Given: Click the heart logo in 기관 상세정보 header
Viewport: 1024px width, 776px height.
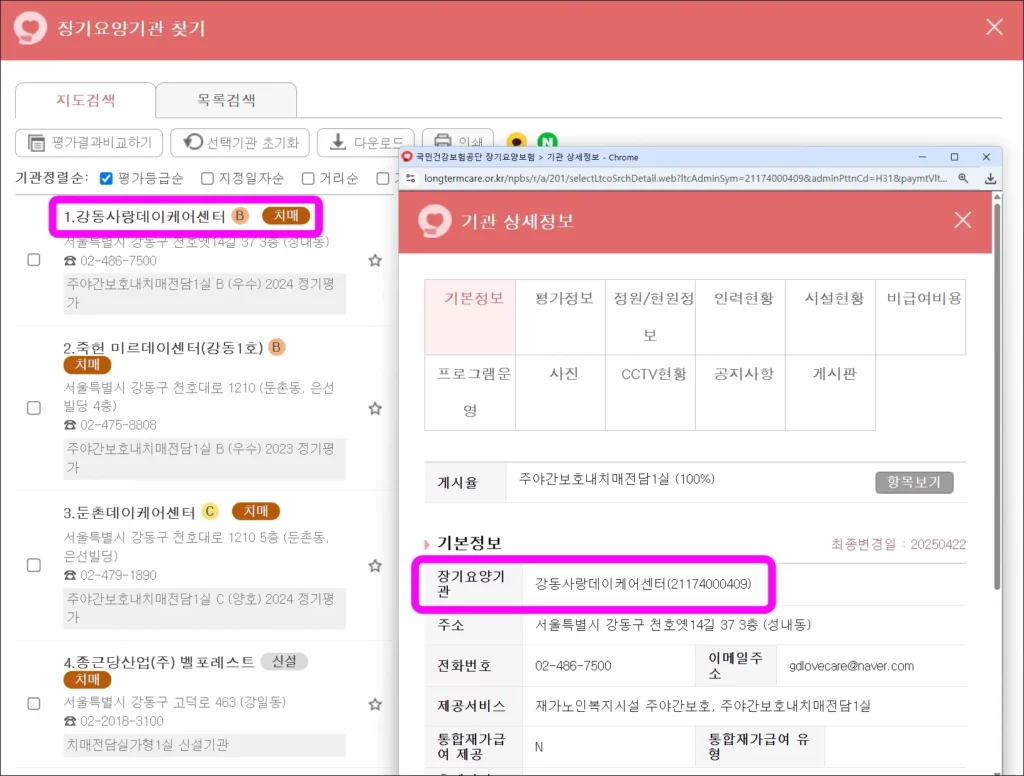Looking at the screenshot, I should (434, 220).
